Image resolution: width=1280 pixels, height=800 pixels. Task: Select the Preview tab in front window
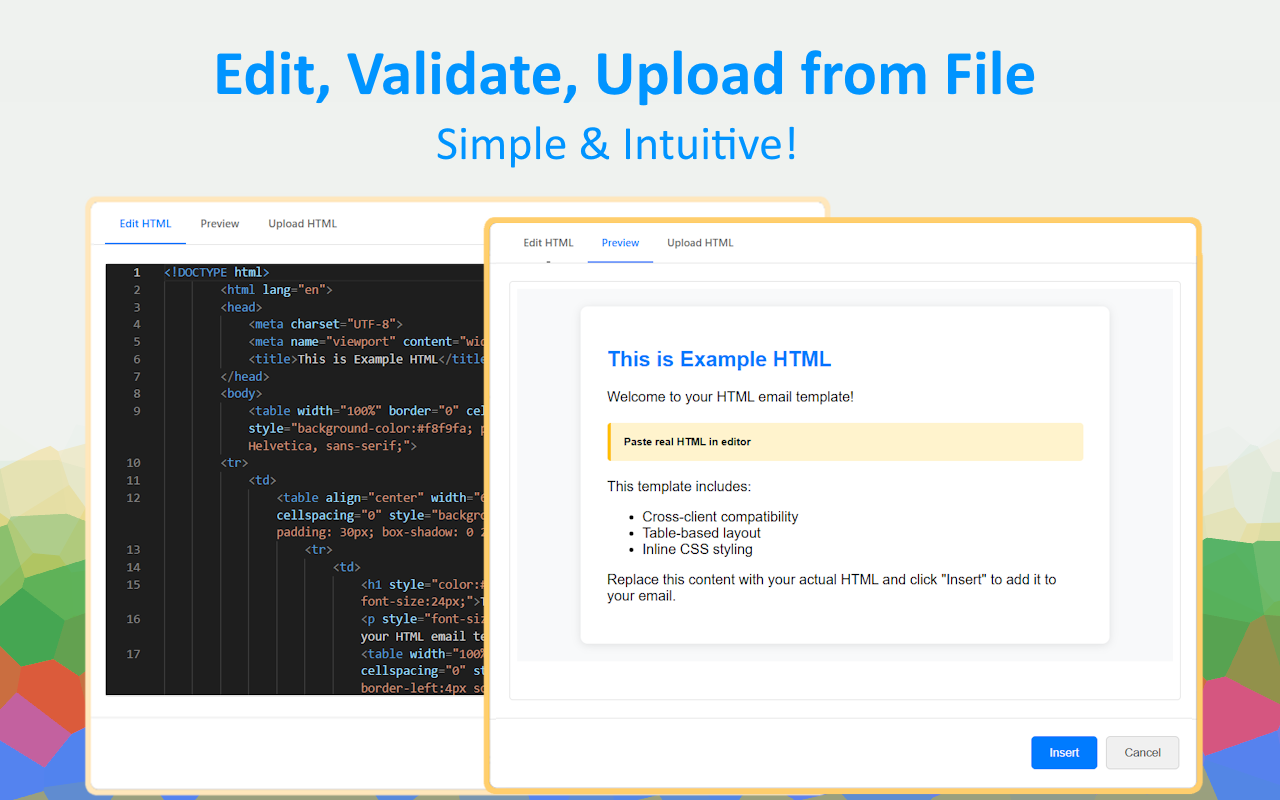click(x=620, y=243)
